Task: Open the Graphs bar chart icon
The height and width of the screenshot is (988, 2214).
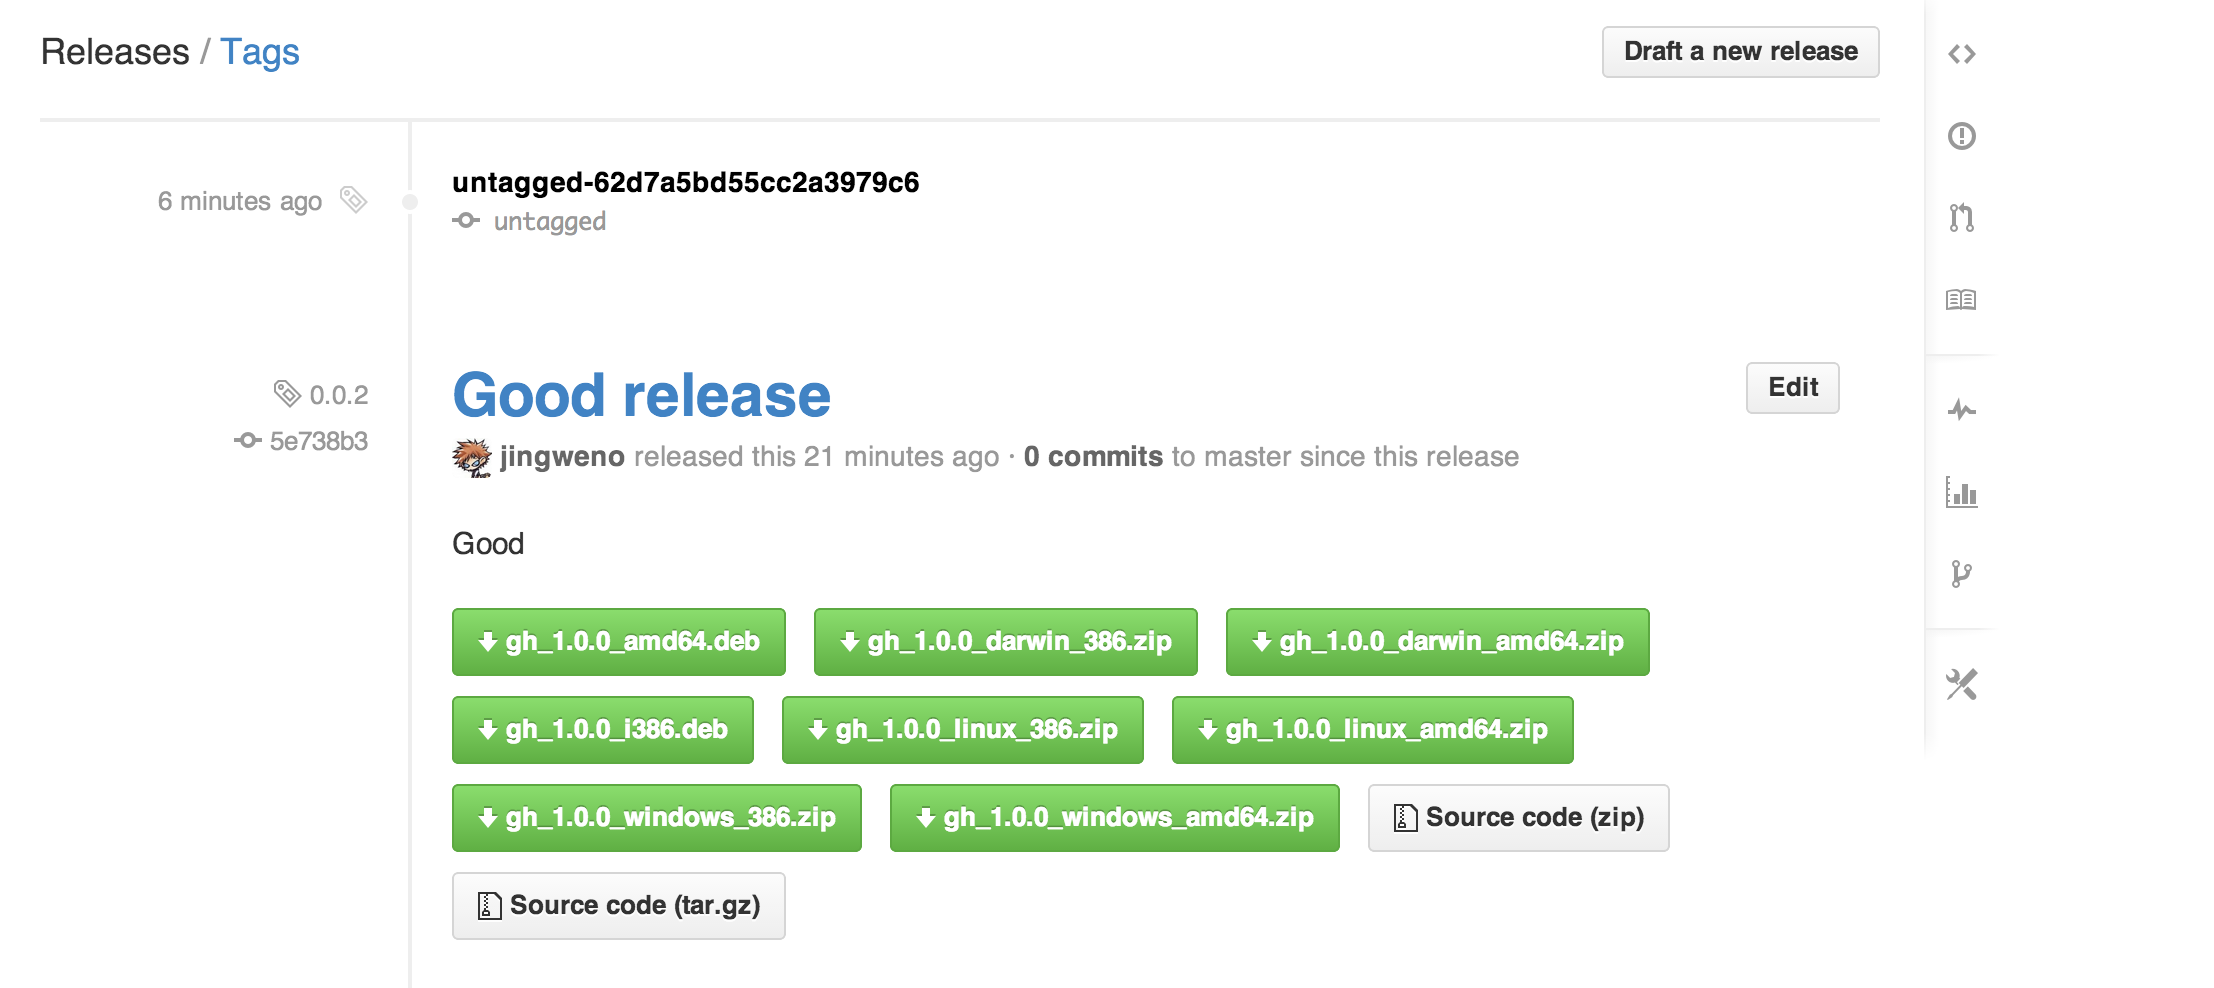Action: pos(1961,492)
